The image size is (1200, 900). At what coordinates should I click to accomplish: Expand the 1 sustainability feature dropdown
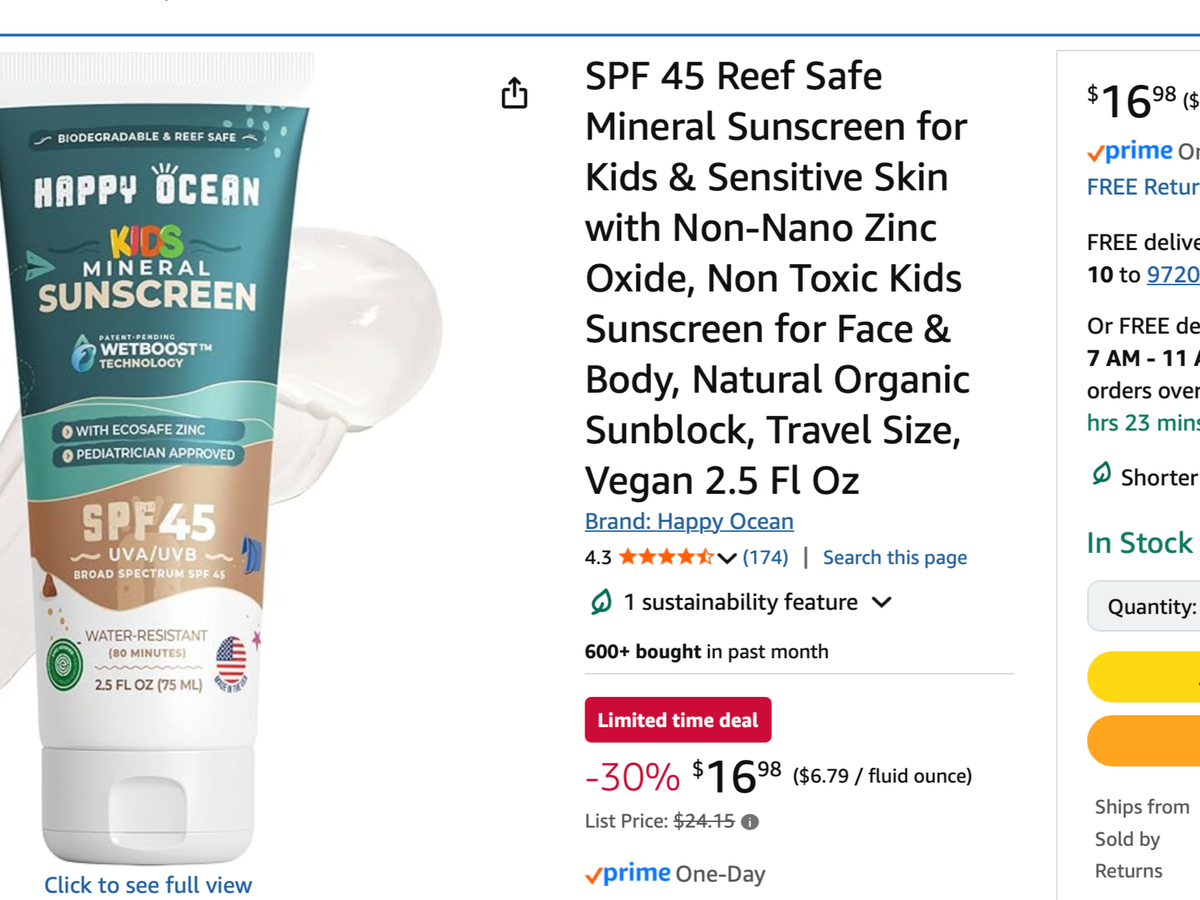click(881, 602)
